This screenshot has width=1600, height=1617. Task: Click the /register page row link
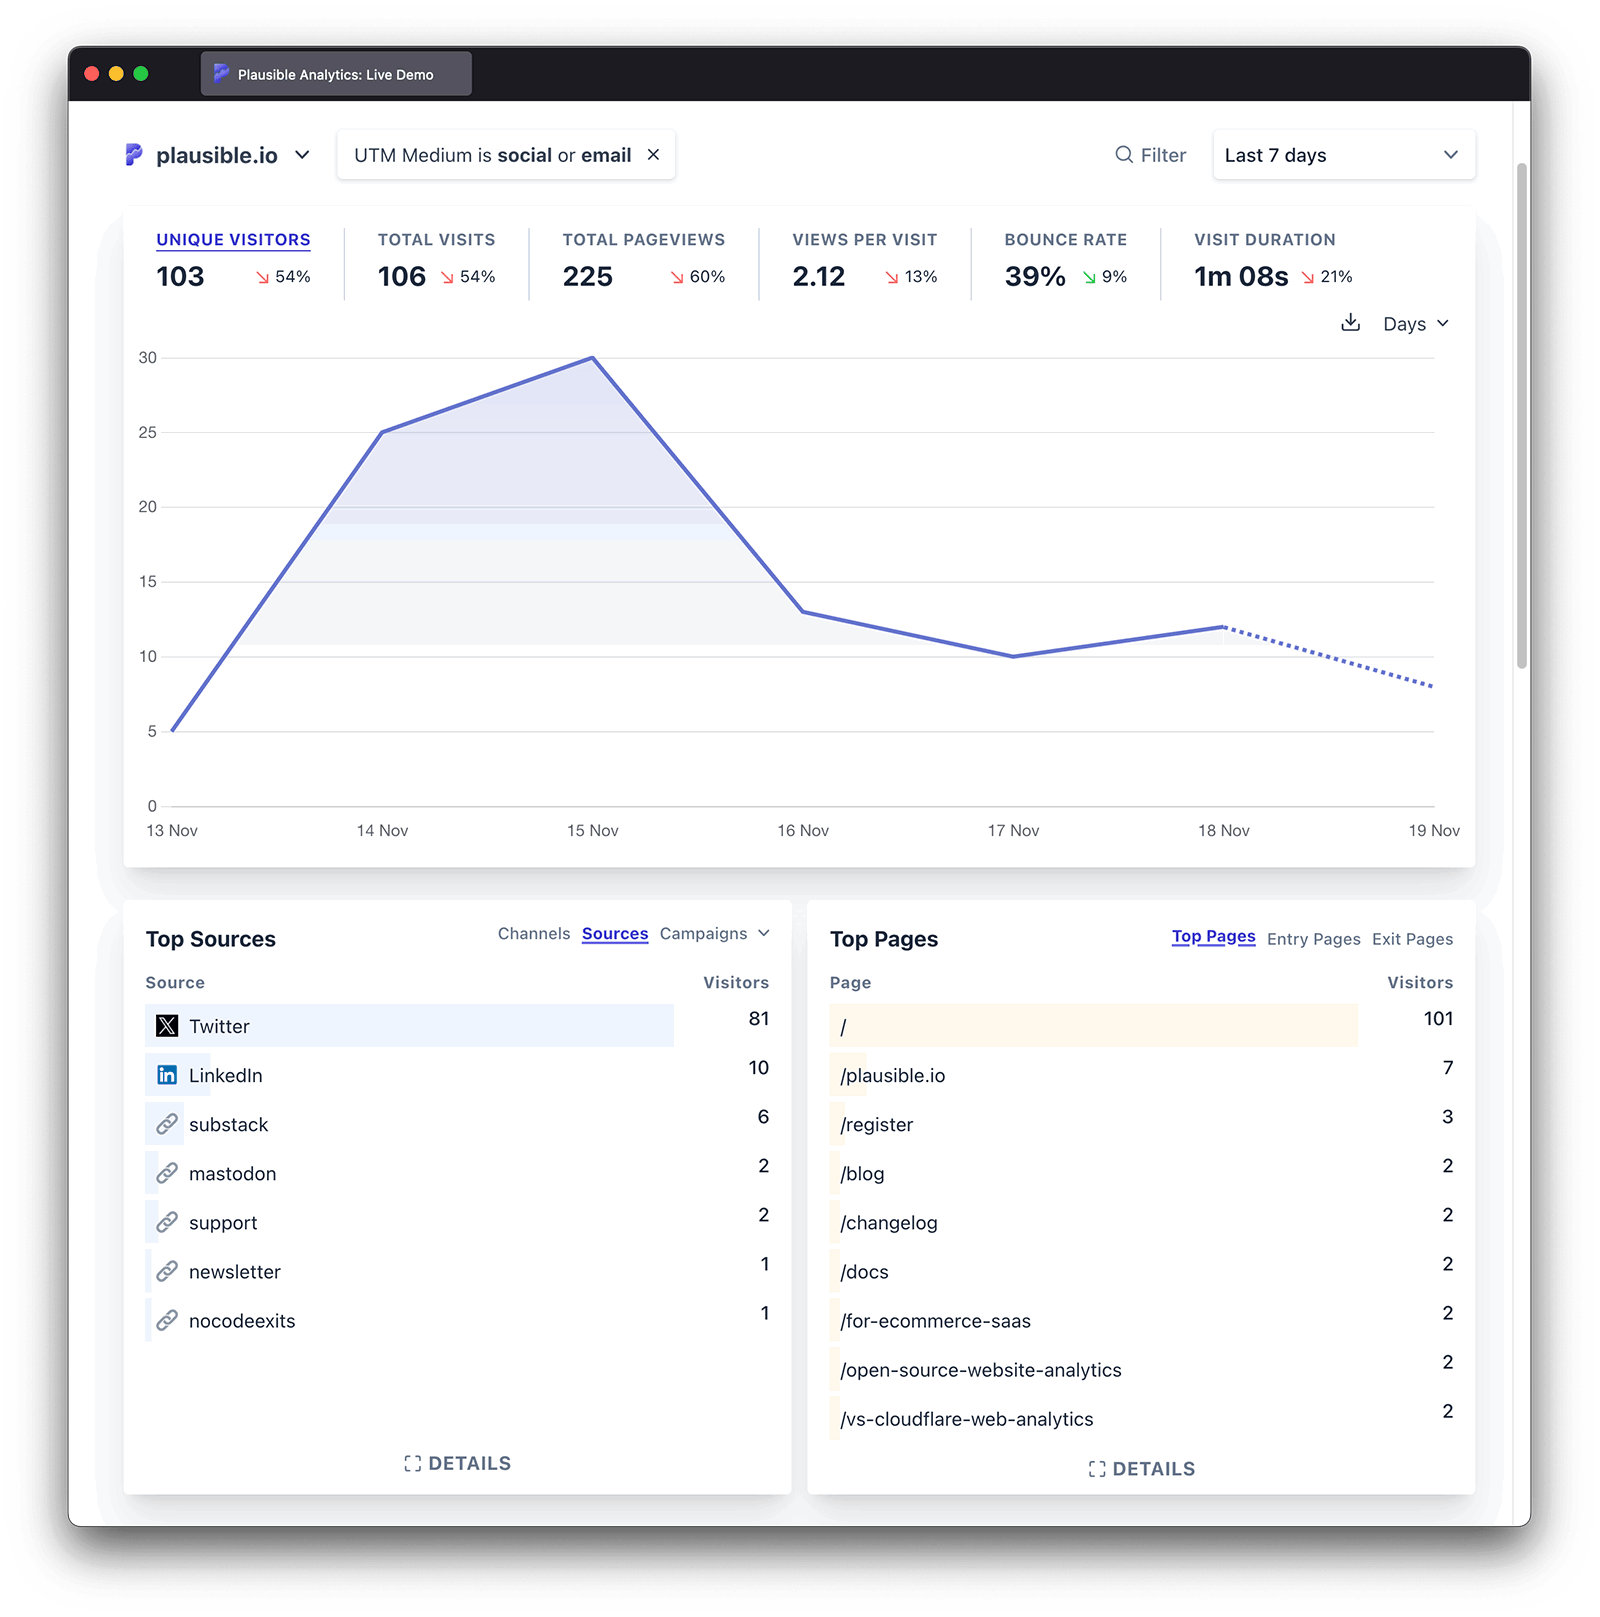(x=876, y=1124)
